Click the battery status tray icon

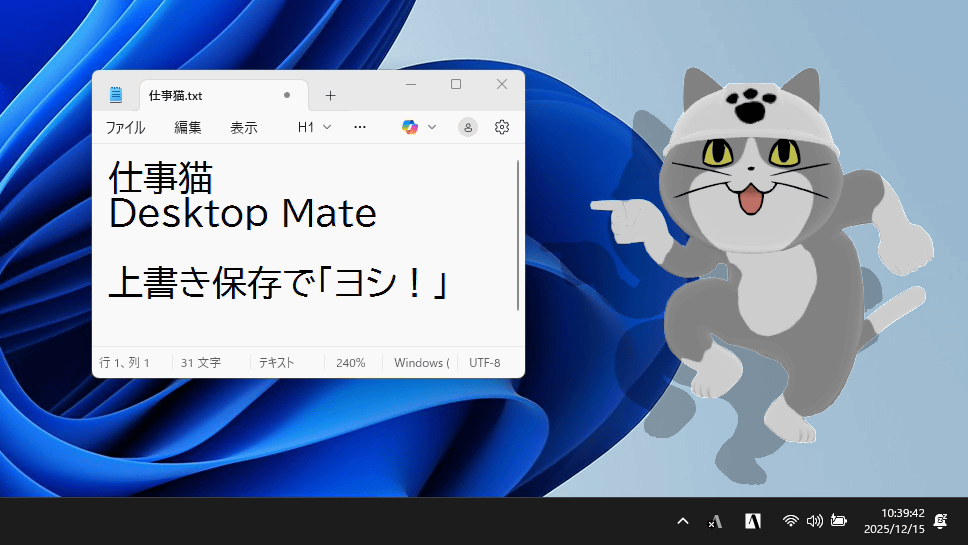tap(838, 521)
